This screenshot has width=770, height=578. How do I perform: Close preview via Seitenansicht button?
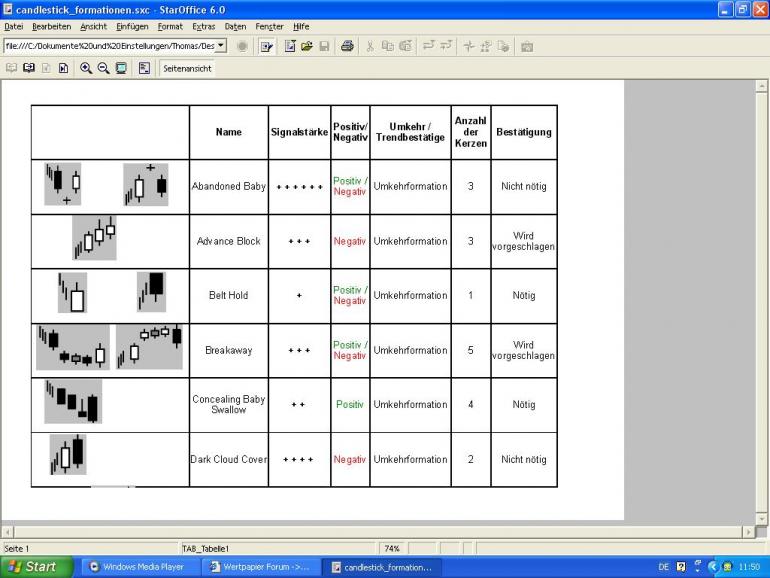point(187,68)
